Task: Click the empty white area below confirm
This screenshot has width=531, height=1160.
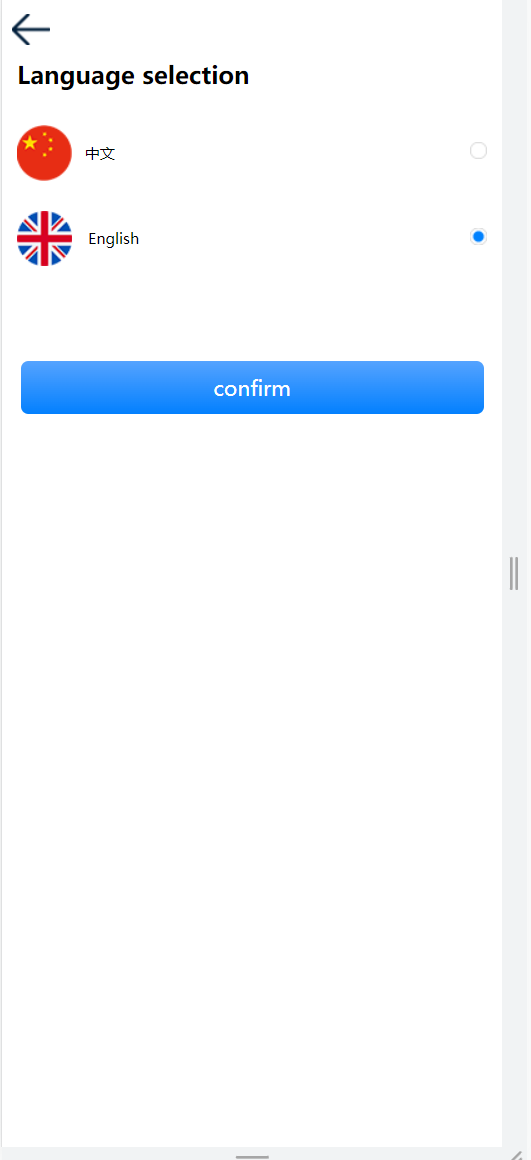Action: pyautogui.click(x=251, y=740)
